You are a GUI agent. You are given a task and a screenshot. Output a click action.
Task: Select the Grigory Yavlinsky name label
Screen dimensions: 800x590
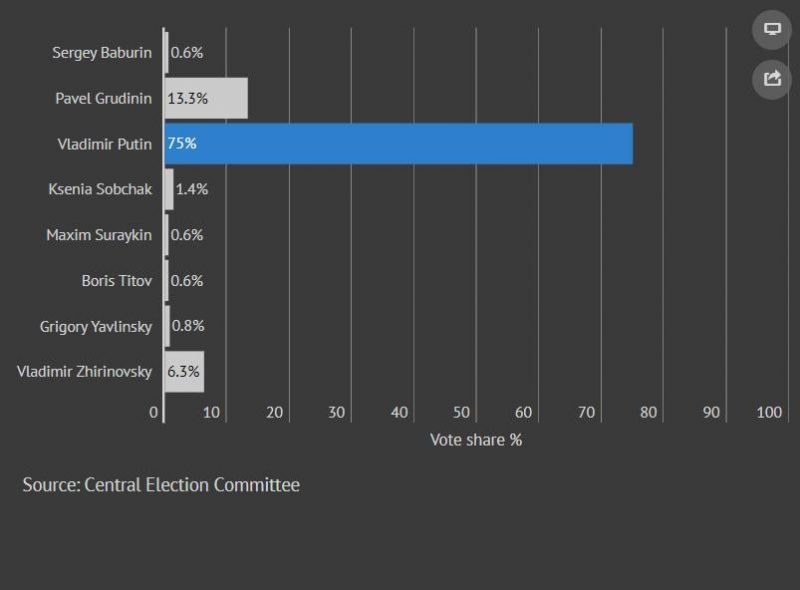point(96,326)
